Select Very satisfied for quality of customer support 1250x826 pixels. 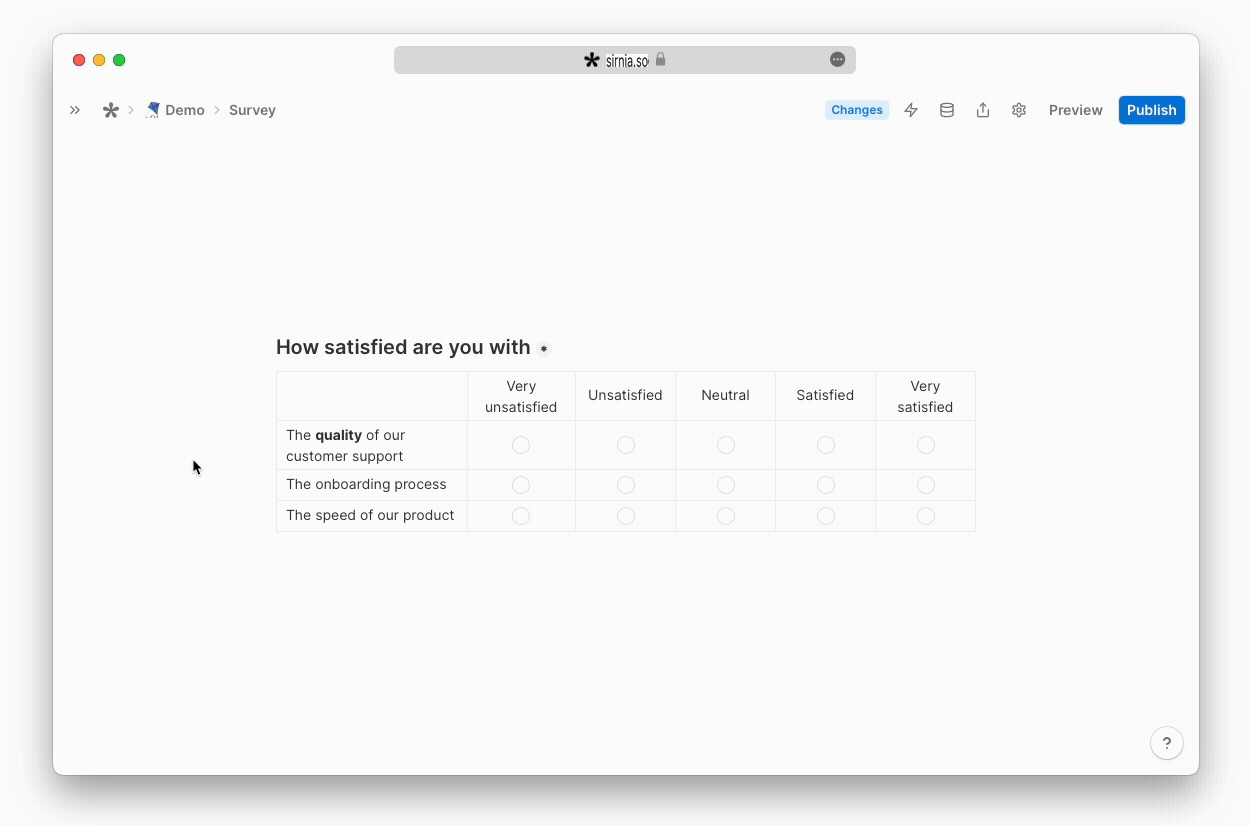[926, 445]
